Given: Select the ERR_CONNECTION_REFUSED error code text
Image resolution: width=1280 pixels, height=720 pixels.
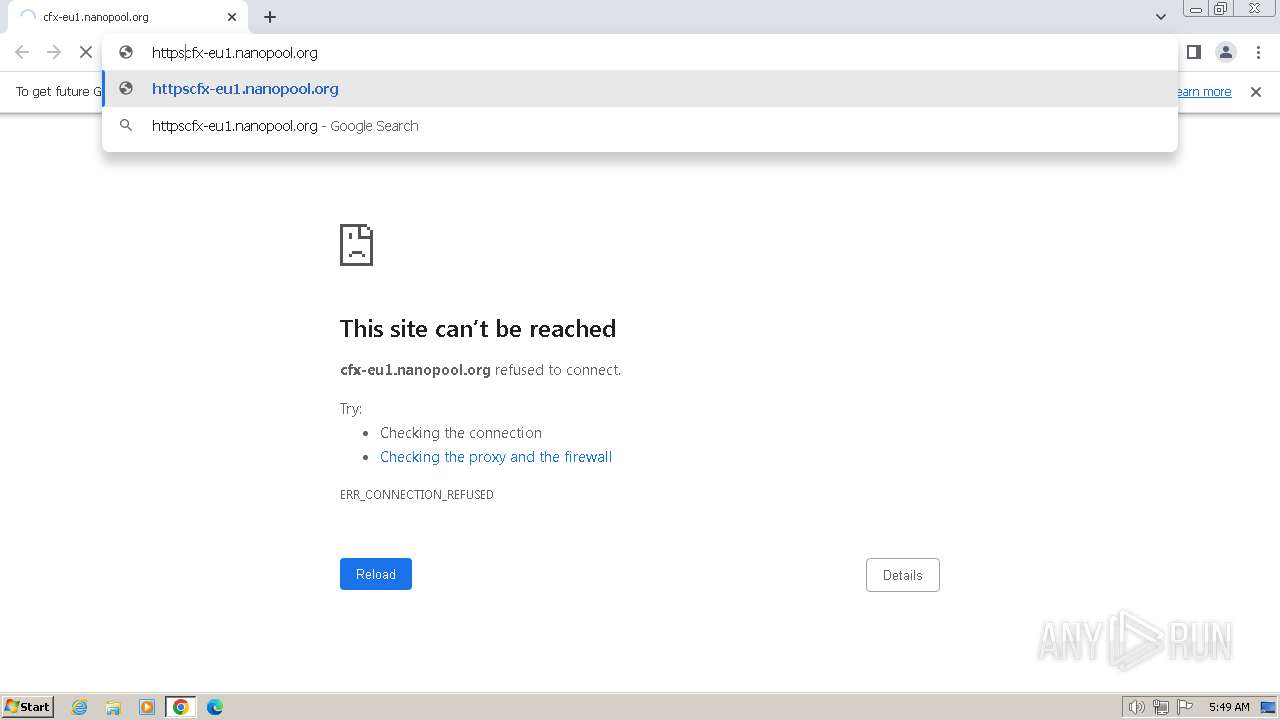Looking at the screenshot, I should pyautogui.click(x=417, y=495).
